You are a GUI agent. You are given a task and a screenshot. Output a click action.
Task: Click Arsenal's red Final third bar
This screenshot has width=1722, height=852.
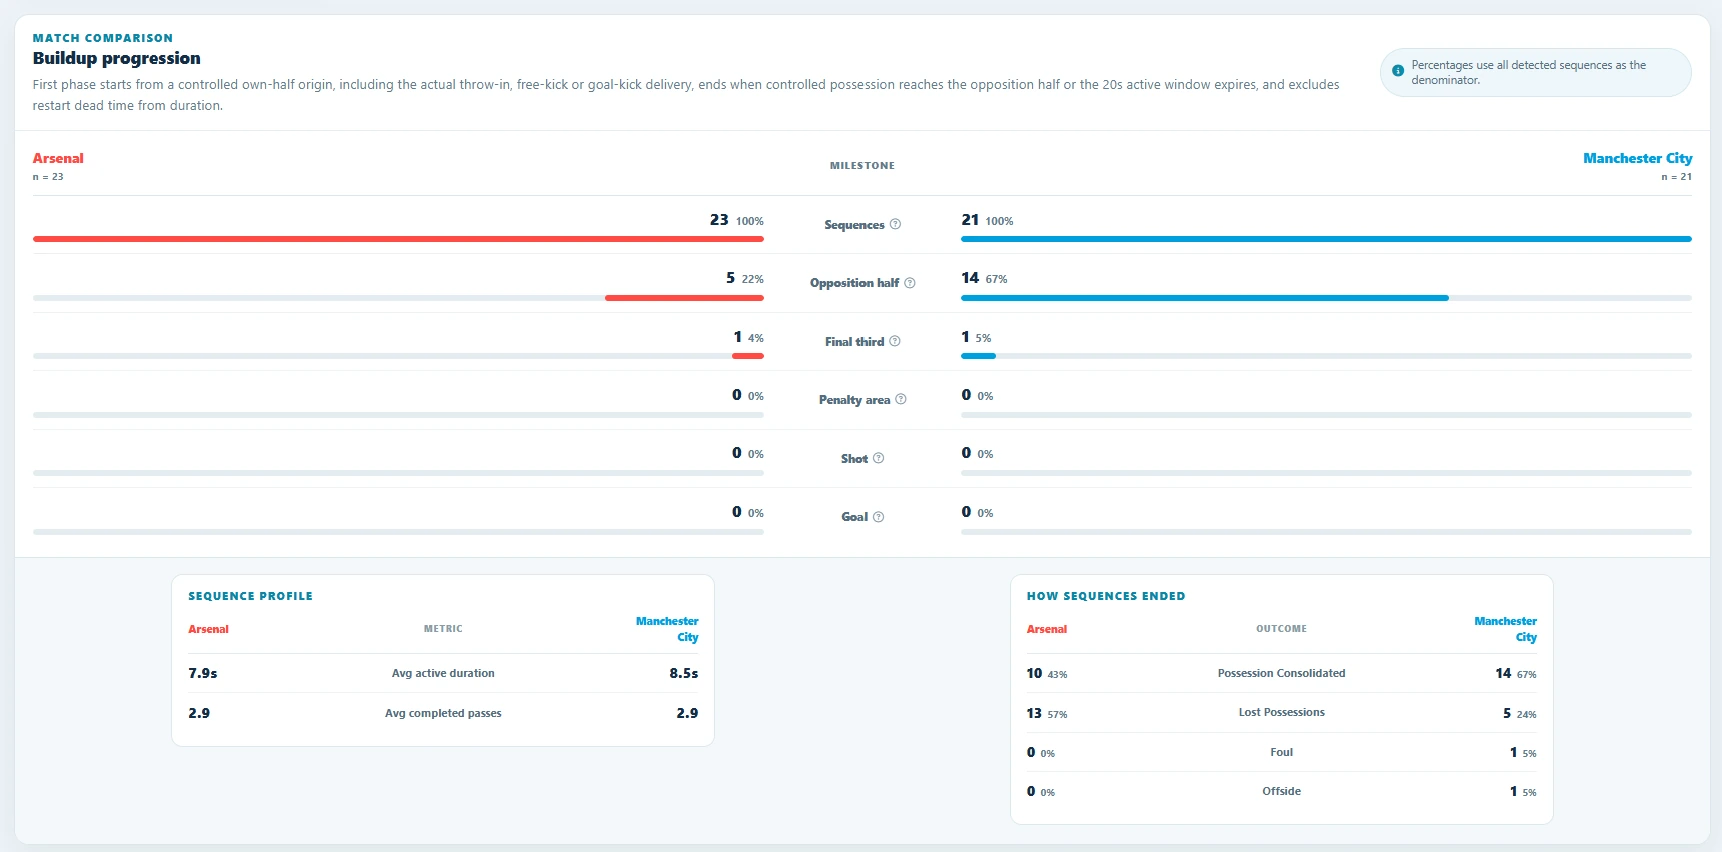[x=748, y=356]
